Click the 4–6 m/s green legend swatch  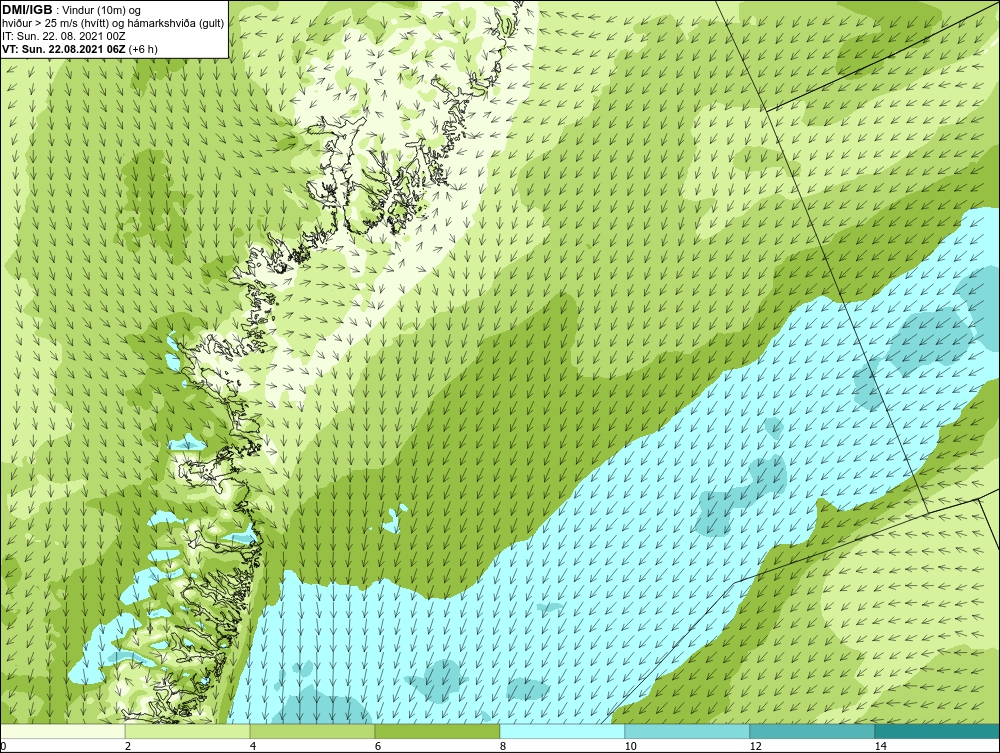pos(312,731)
